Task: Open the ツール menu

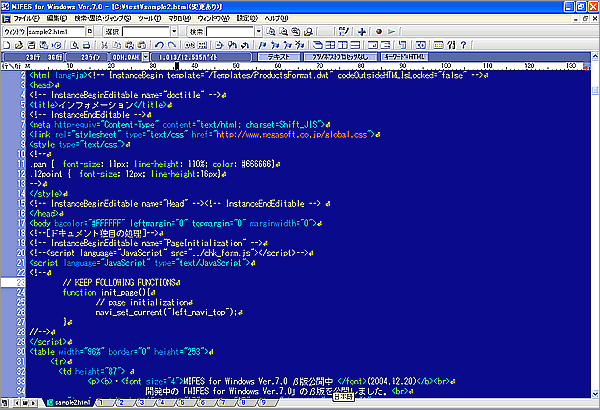Action: tap(149, 18)
